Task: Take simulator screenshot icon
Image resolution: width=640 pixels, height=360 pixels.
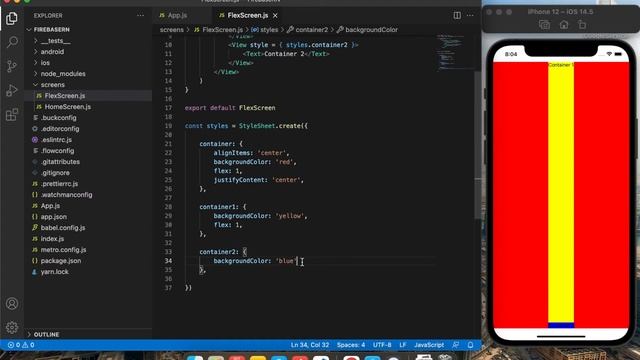Action: 544,24
